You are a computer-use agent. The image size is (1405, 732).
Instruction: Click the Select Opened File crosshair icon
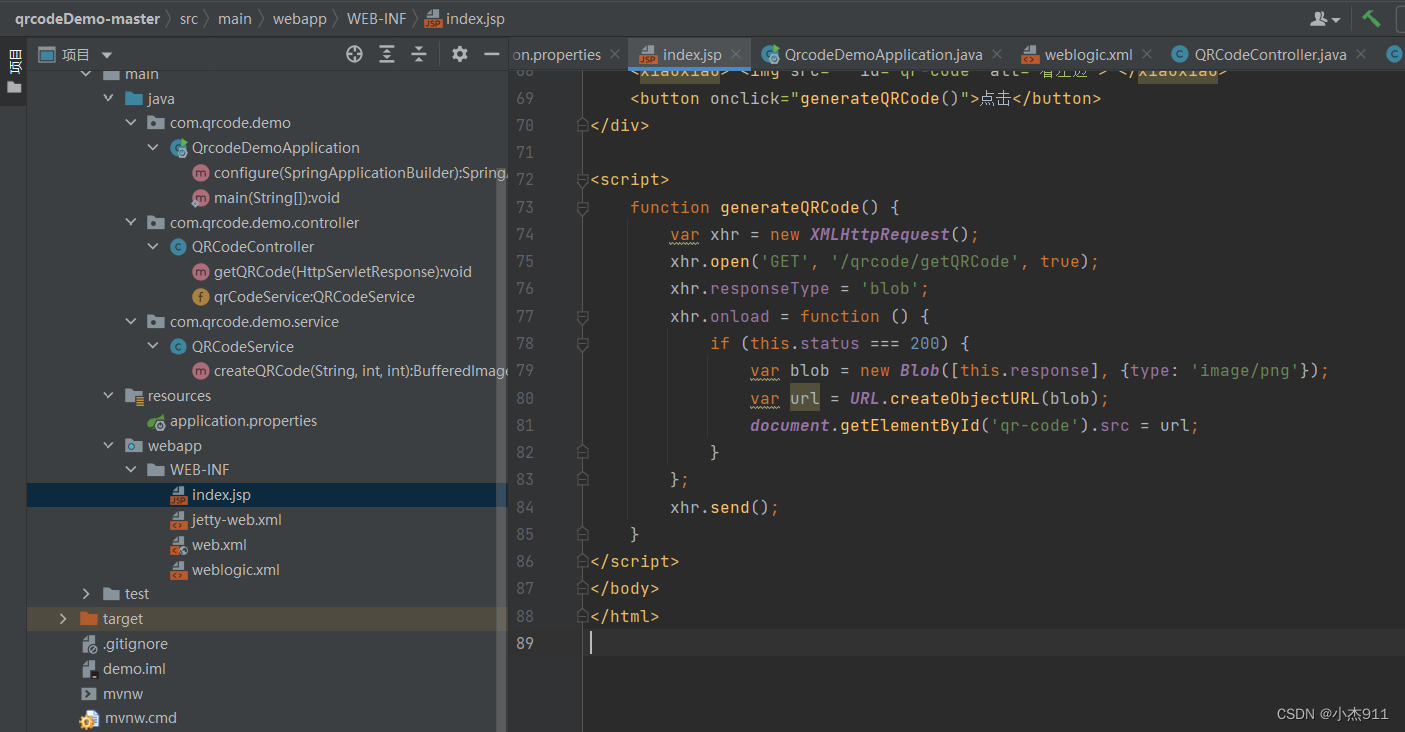[x=354, y=55]
